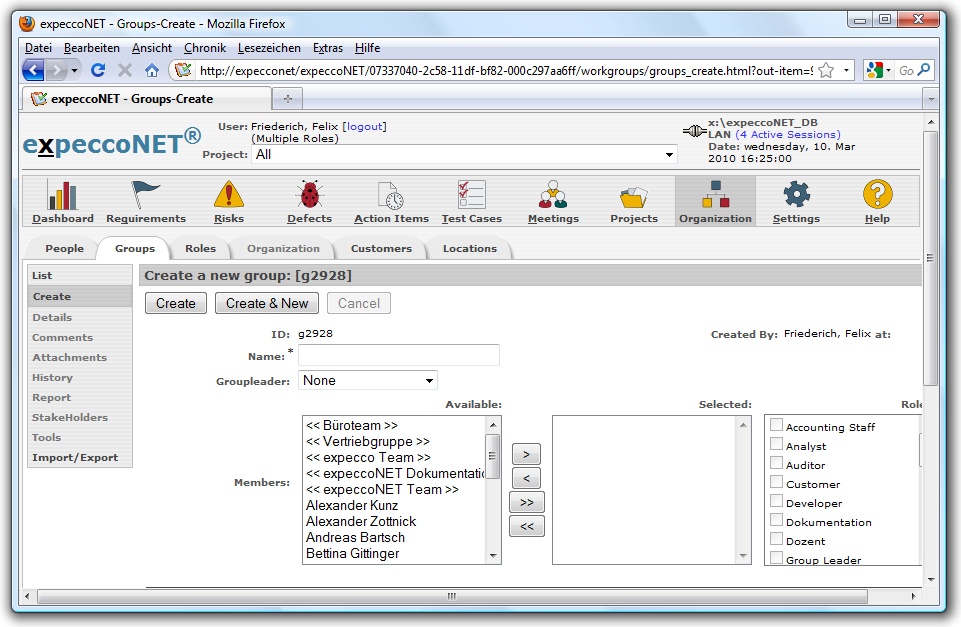Click the site identity icon in URL bar

(x=183, y=70)
